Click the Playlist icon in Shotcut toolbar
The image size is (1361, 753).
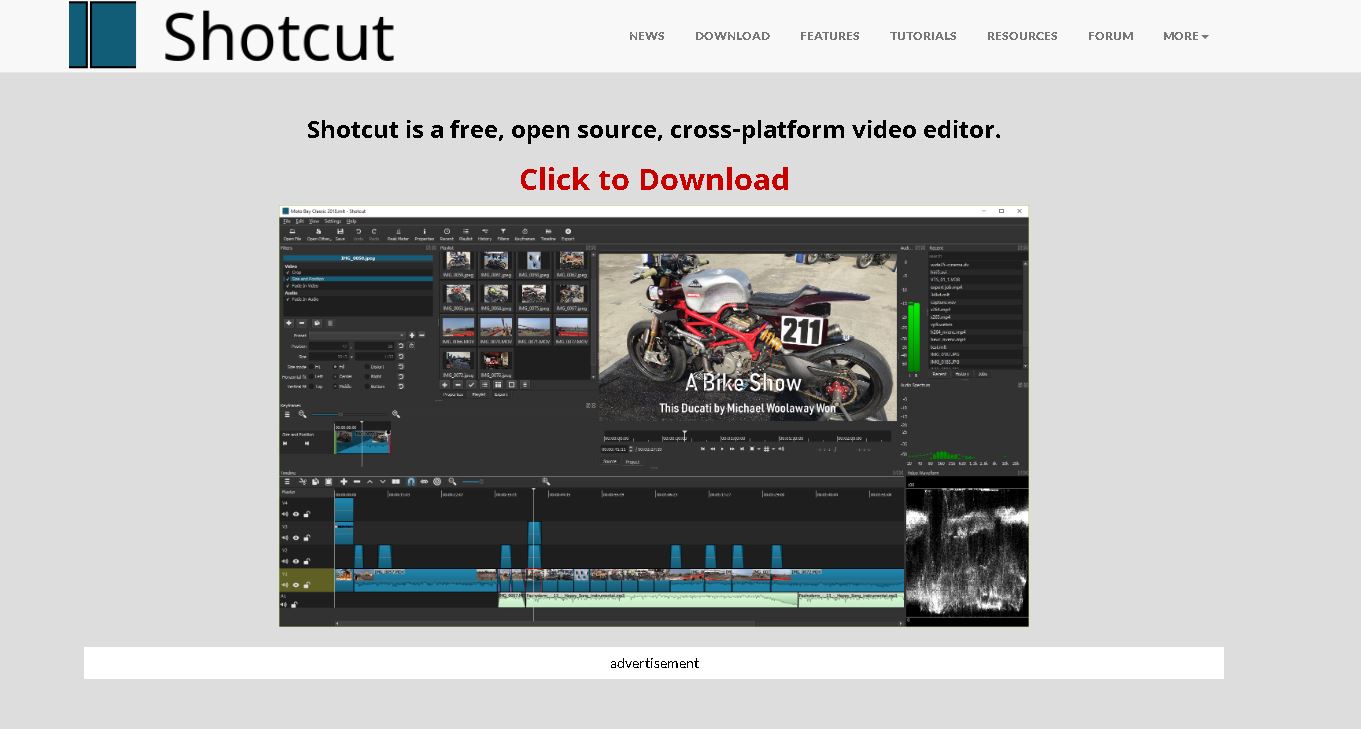(465, 234)
